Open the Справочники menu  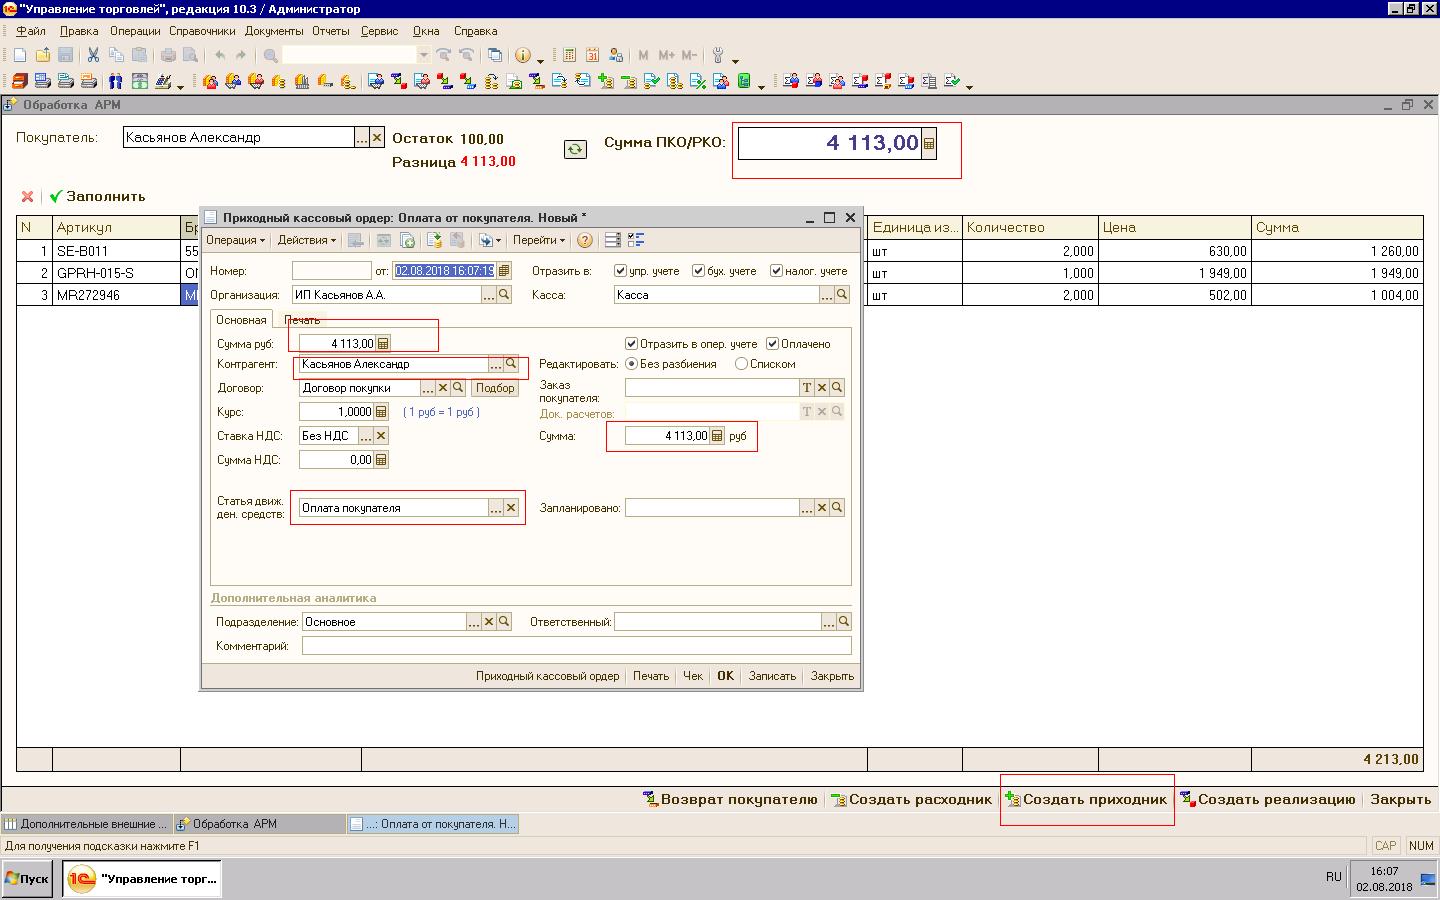tap(202, 31)
